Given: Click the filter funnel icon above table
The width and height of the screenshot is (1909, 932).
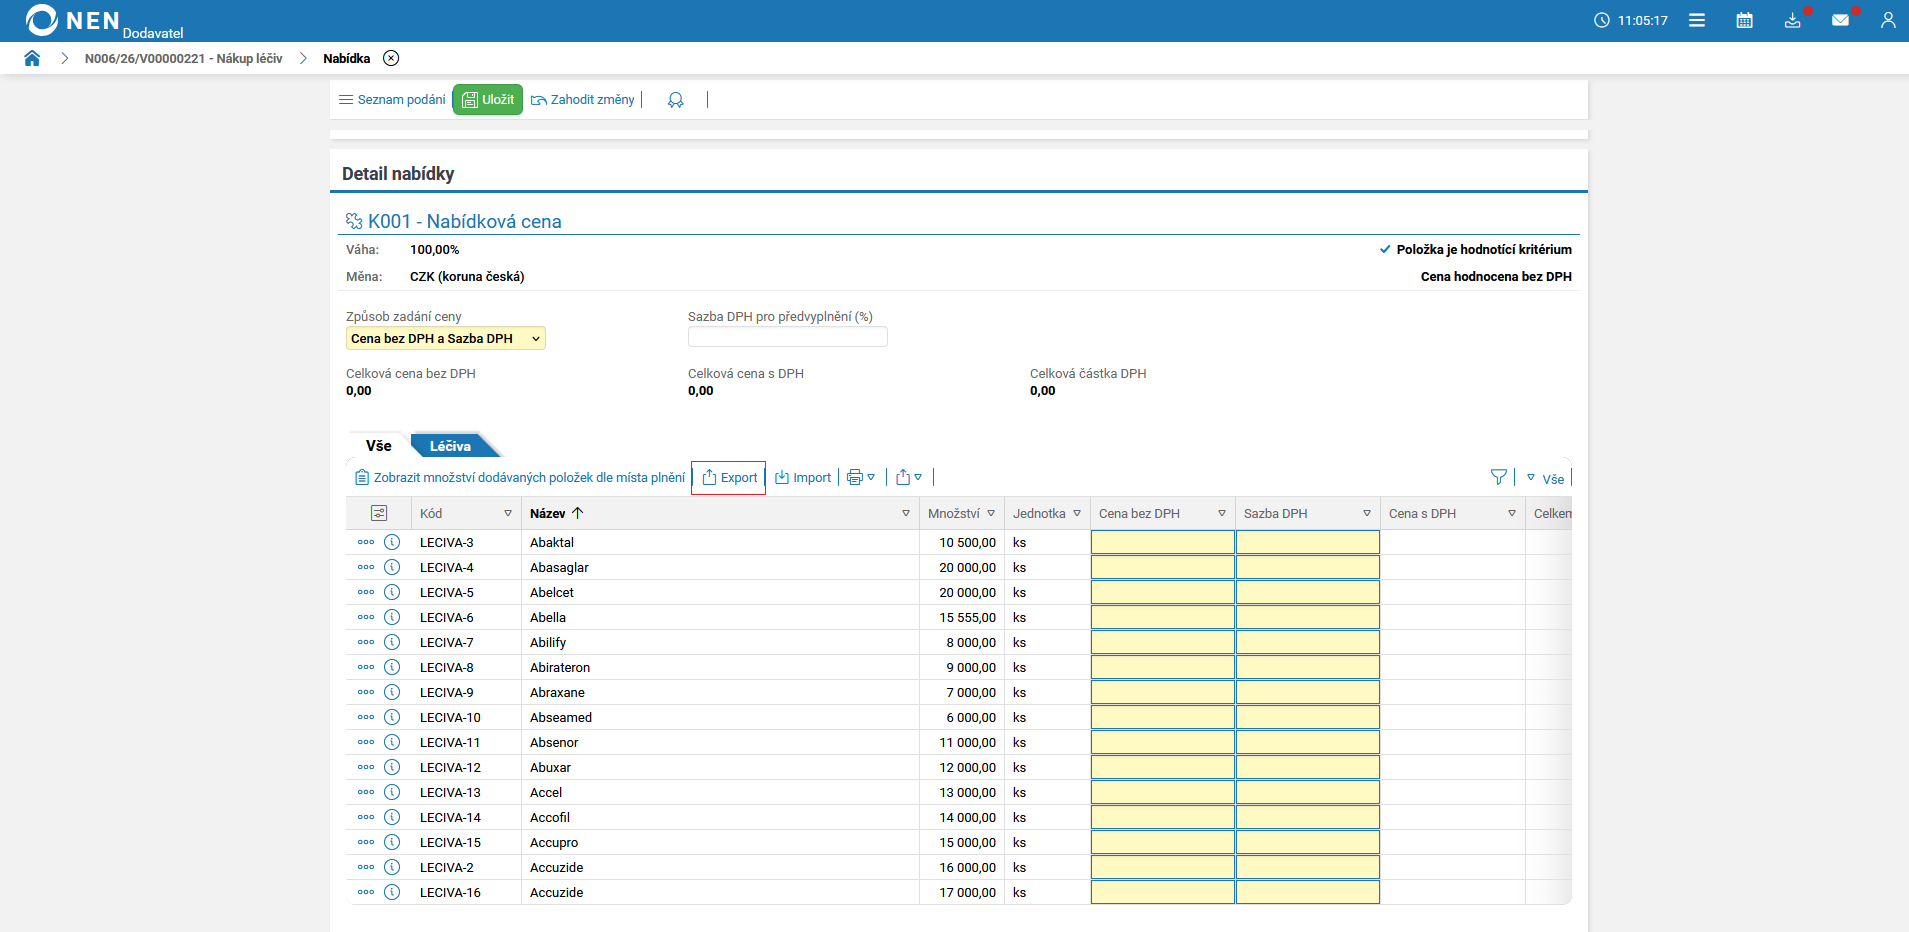Looking at the screenshot, I should [x=1498, y=477].
